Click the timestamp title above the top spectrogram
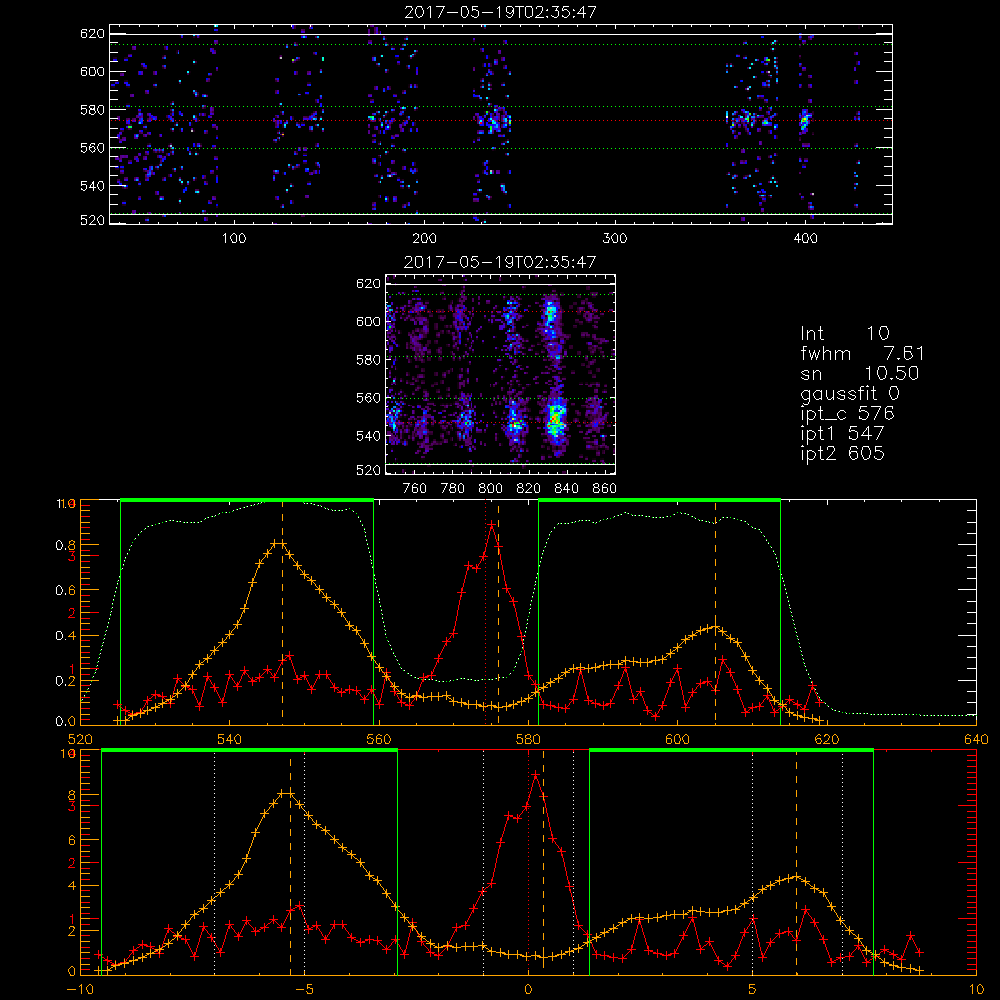The image size is (1000, 1000). pyautogui.click(x=501, y=12)
